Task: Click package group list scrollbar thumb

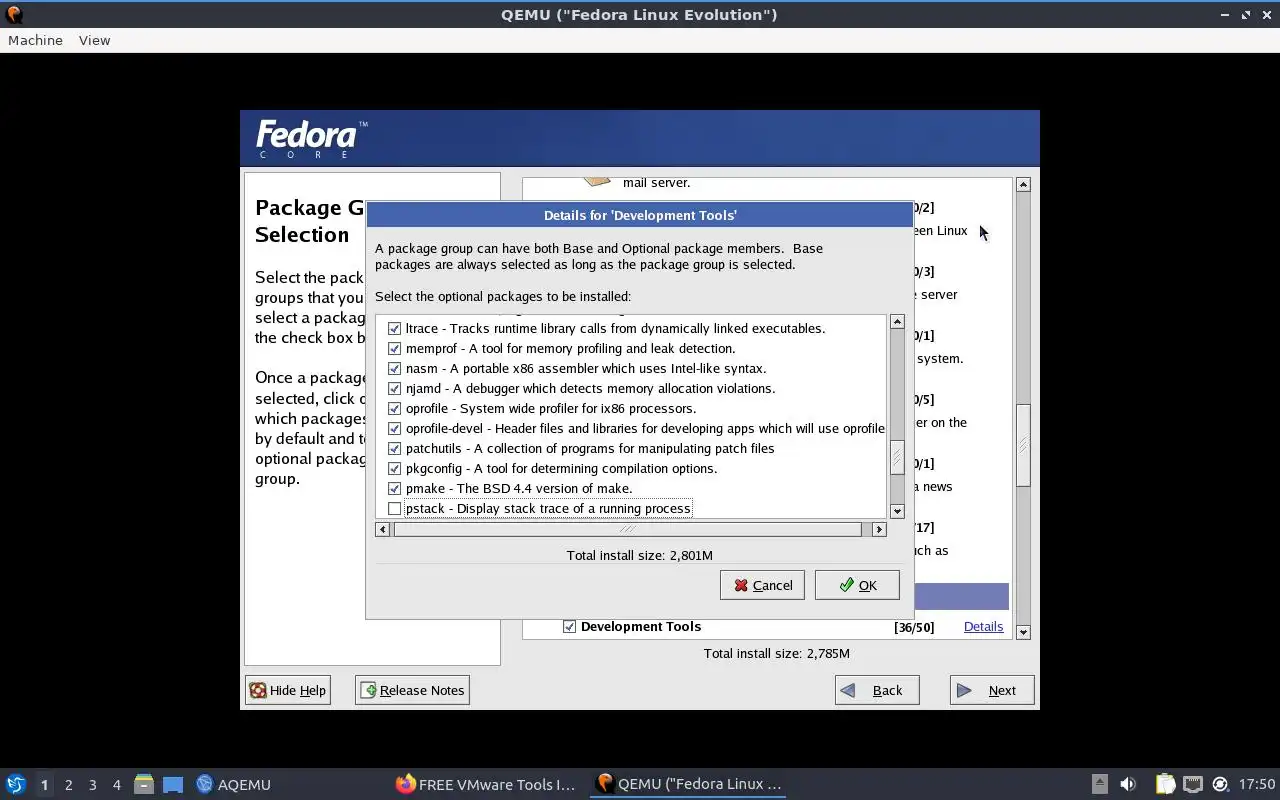Action: [x=1023, y=446]
